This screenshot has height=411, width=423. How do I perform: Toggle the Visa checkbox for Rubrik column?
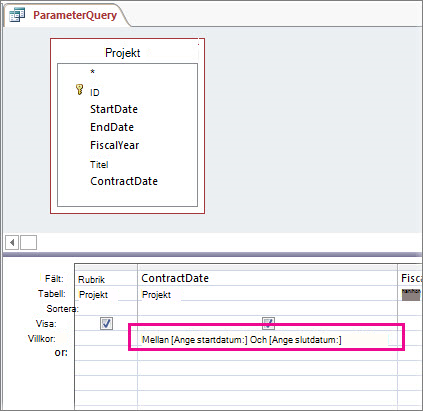[106, 323]
